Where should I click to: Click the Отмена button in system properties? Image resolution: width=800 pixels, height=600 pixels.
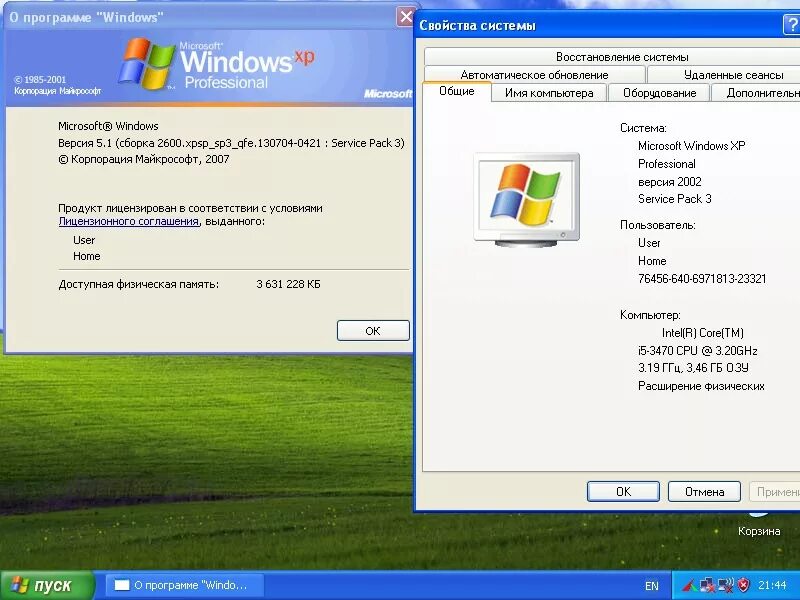(704, 491)
